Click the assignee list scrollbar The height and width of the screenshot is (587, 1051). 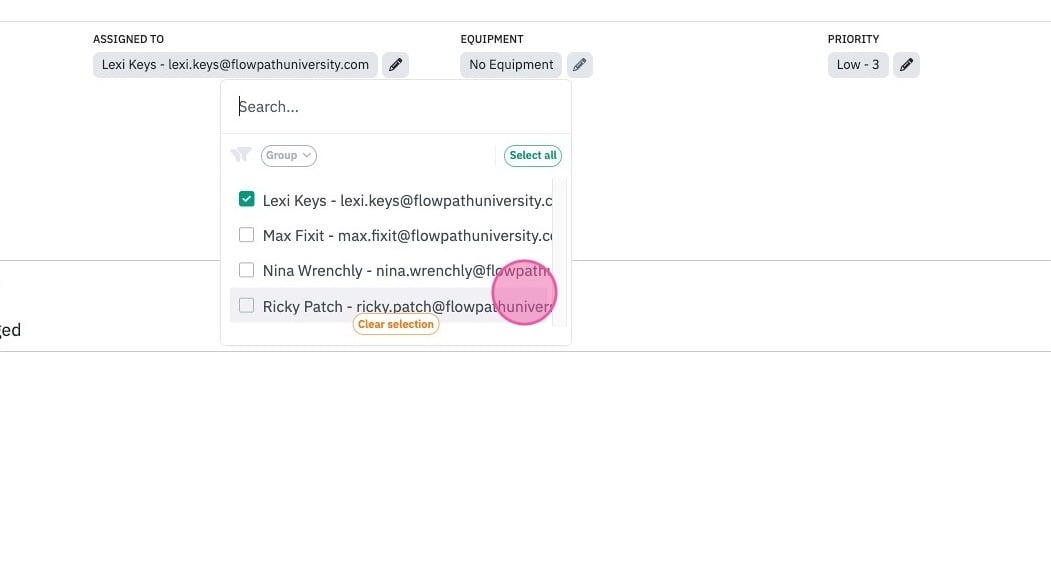point(560,252)
